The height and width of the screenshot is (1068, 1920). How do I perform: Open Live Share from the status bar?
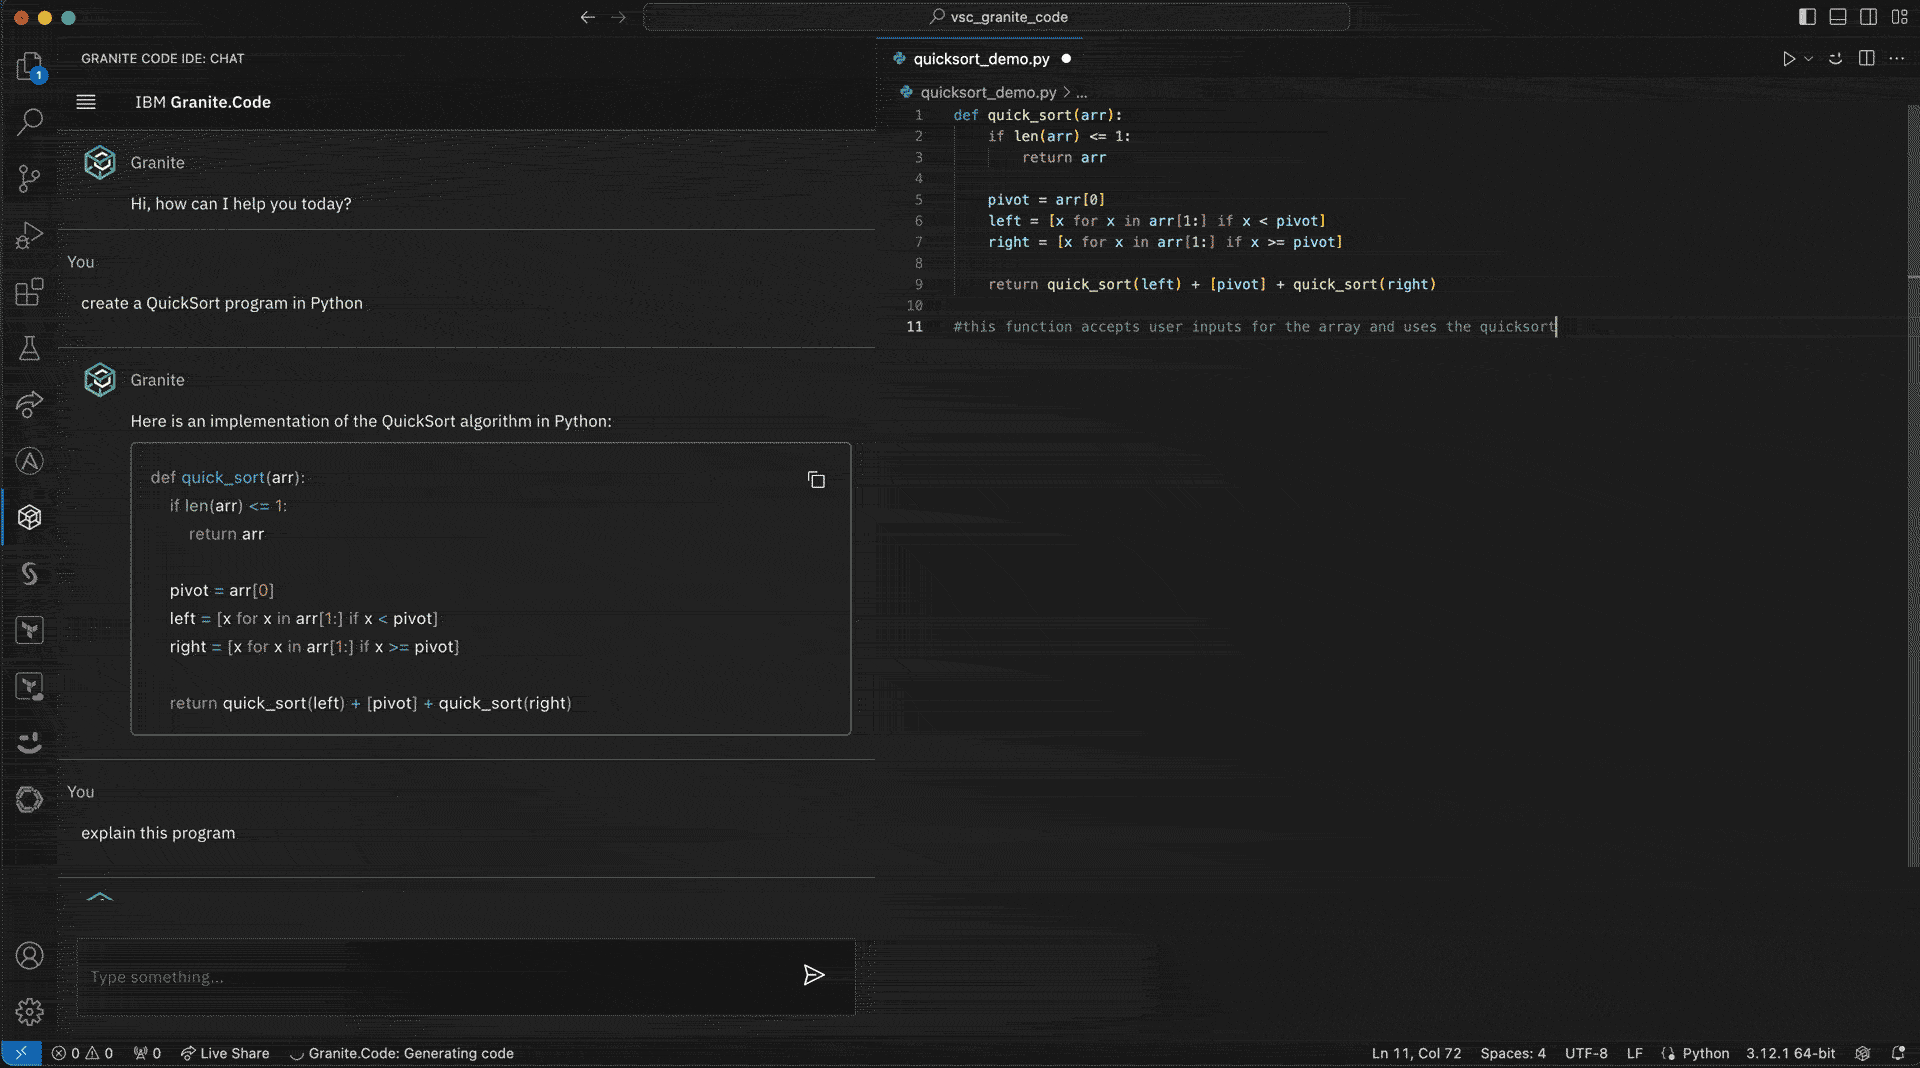pos(224,1053)
